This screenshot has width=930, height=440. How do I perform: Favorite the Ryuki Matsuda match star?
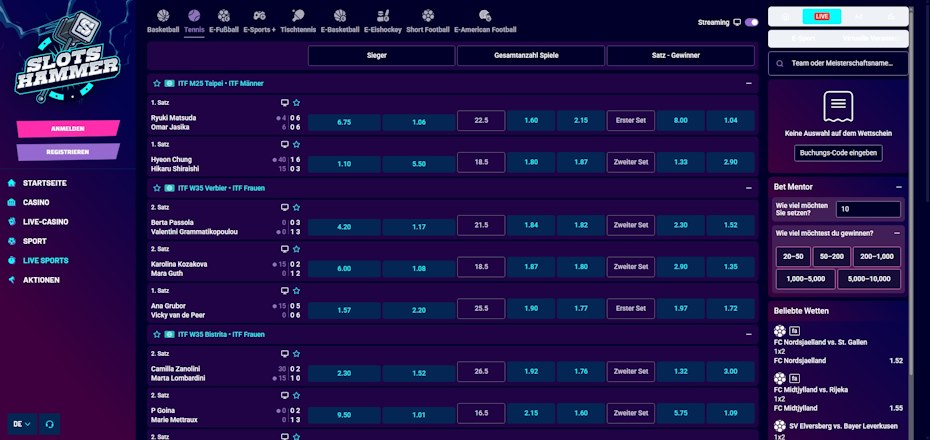tap(297, 103)
